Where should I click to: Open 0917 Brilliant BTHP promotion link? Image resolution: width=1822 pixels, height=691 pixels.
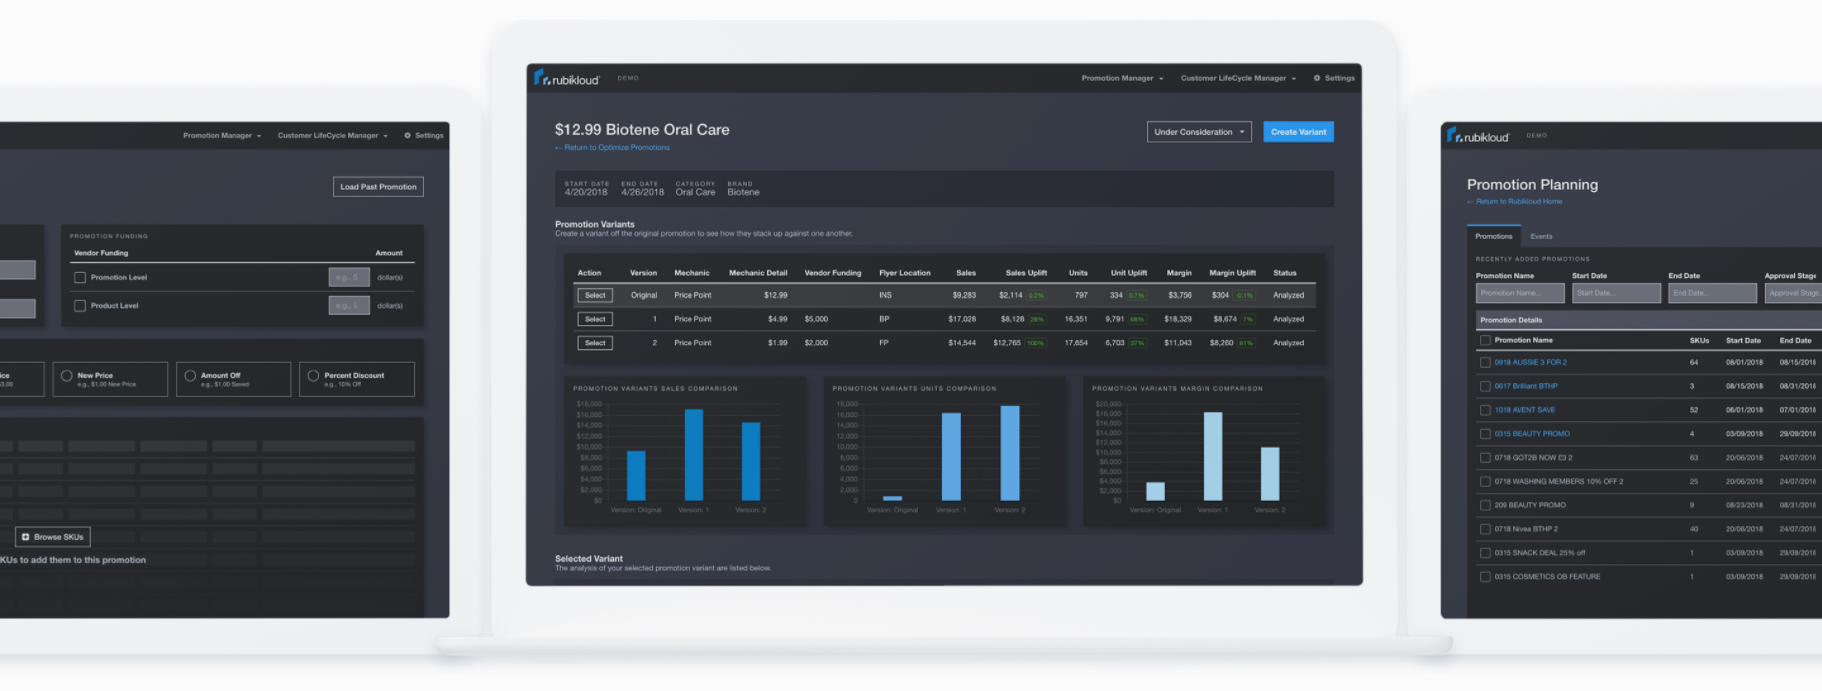[x=1526, y=387]
